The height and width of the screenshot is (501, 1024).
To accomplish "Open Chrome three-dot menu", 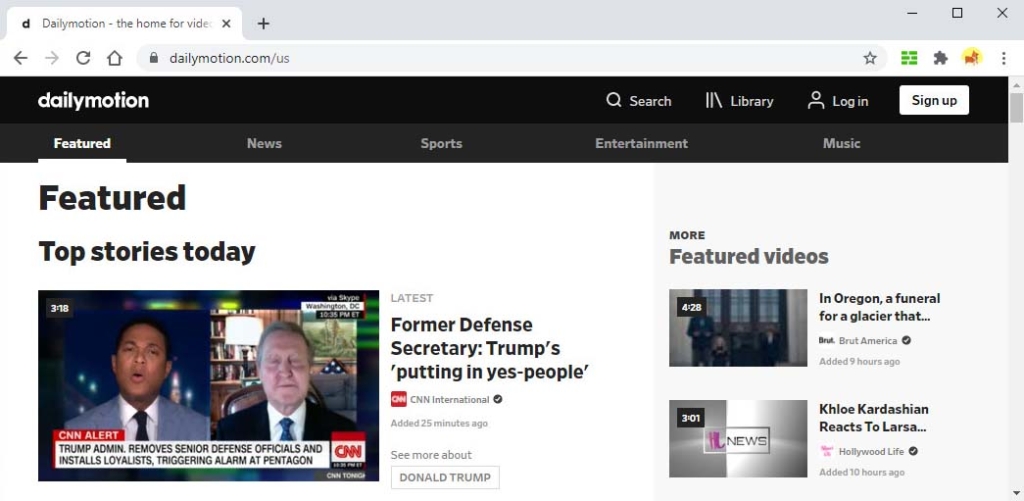I will tap(1004, 58).
